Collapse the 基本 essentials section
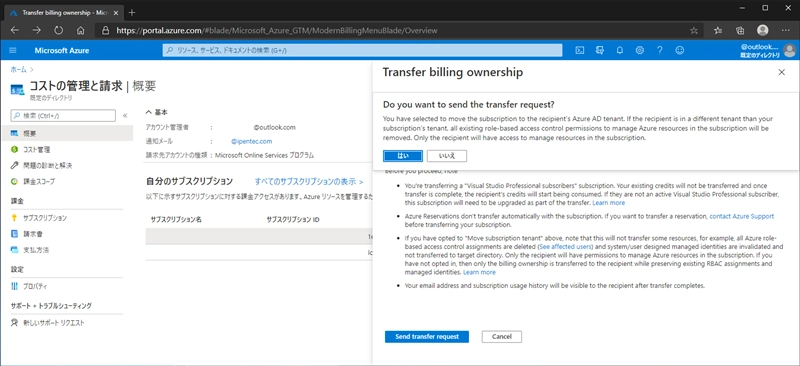 click(x=156, y=112)
